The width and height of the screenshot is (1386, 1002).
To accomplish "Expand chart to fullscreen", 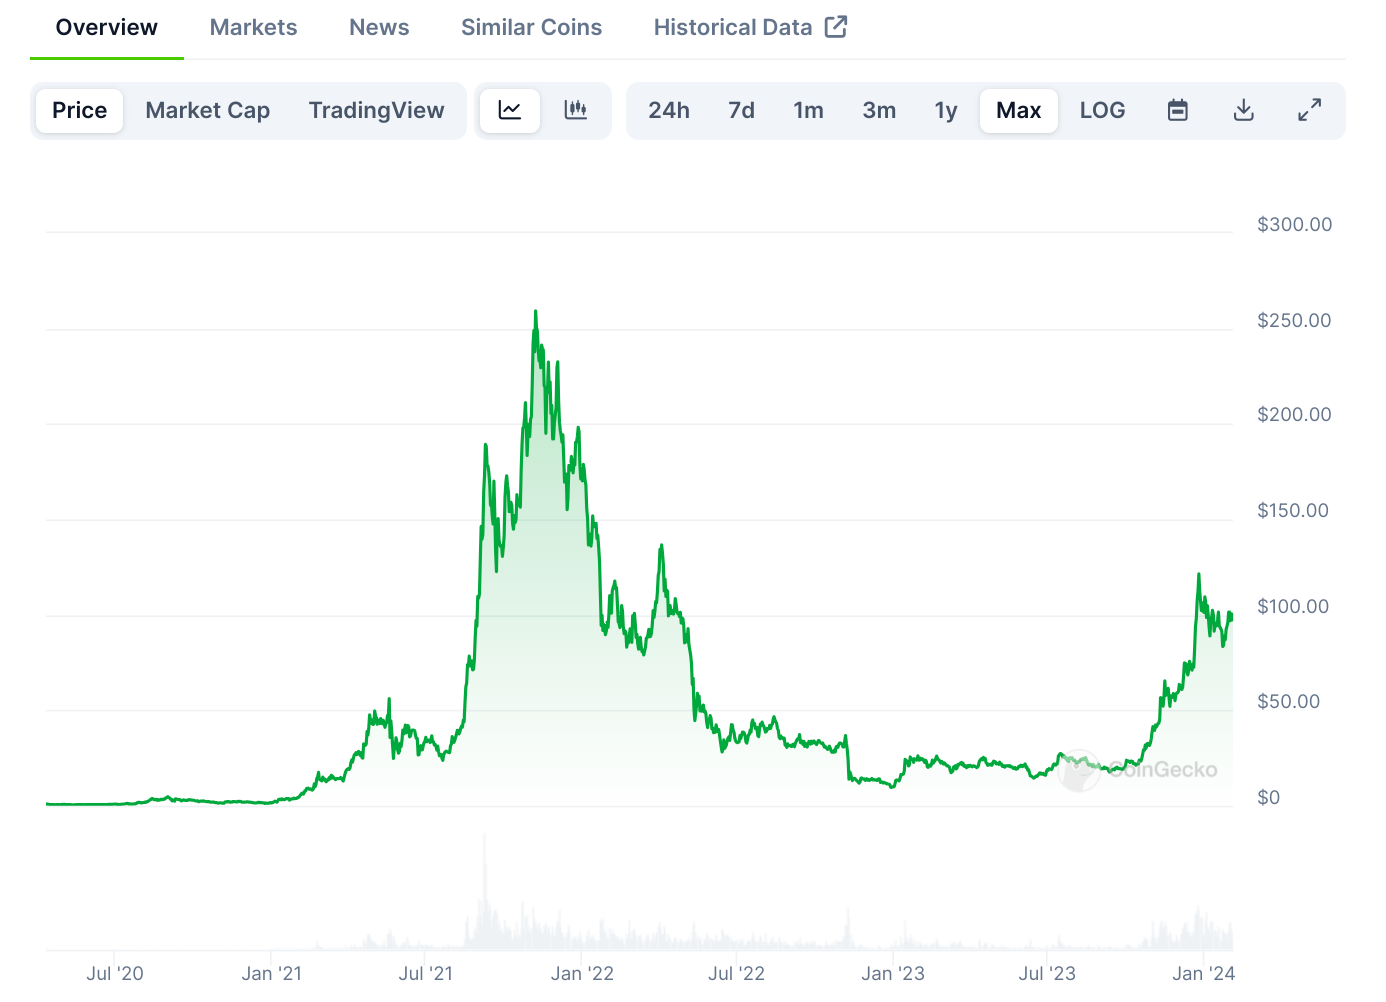I will pyautogui.click(x=1309, y=110).
